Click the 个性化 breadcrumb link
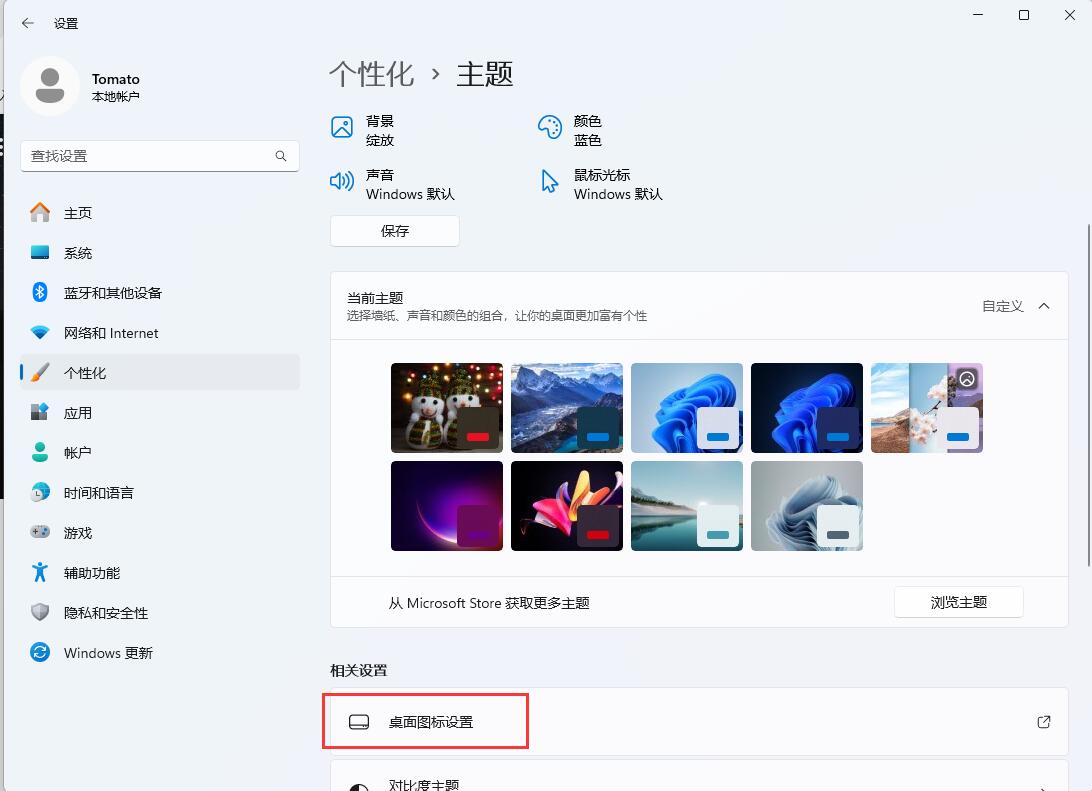1092x791 pixels. (371, 74)
